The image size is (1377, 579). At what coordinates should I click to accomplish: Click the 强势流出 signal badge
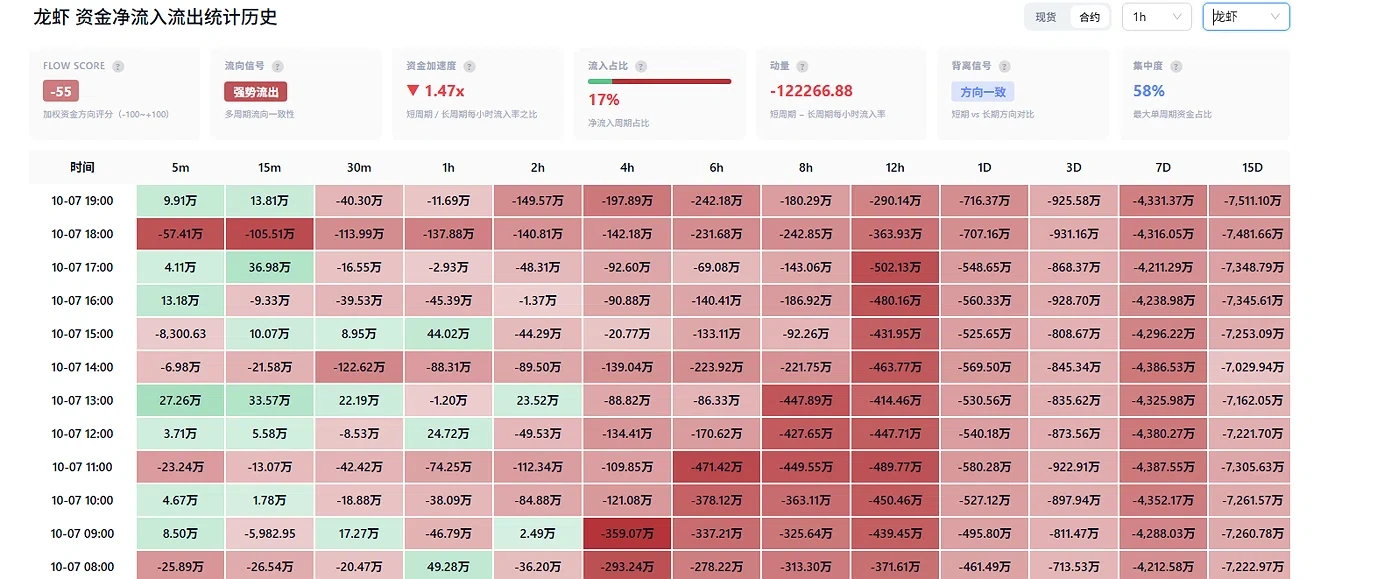pyautogui.click(x=256, y=92)
